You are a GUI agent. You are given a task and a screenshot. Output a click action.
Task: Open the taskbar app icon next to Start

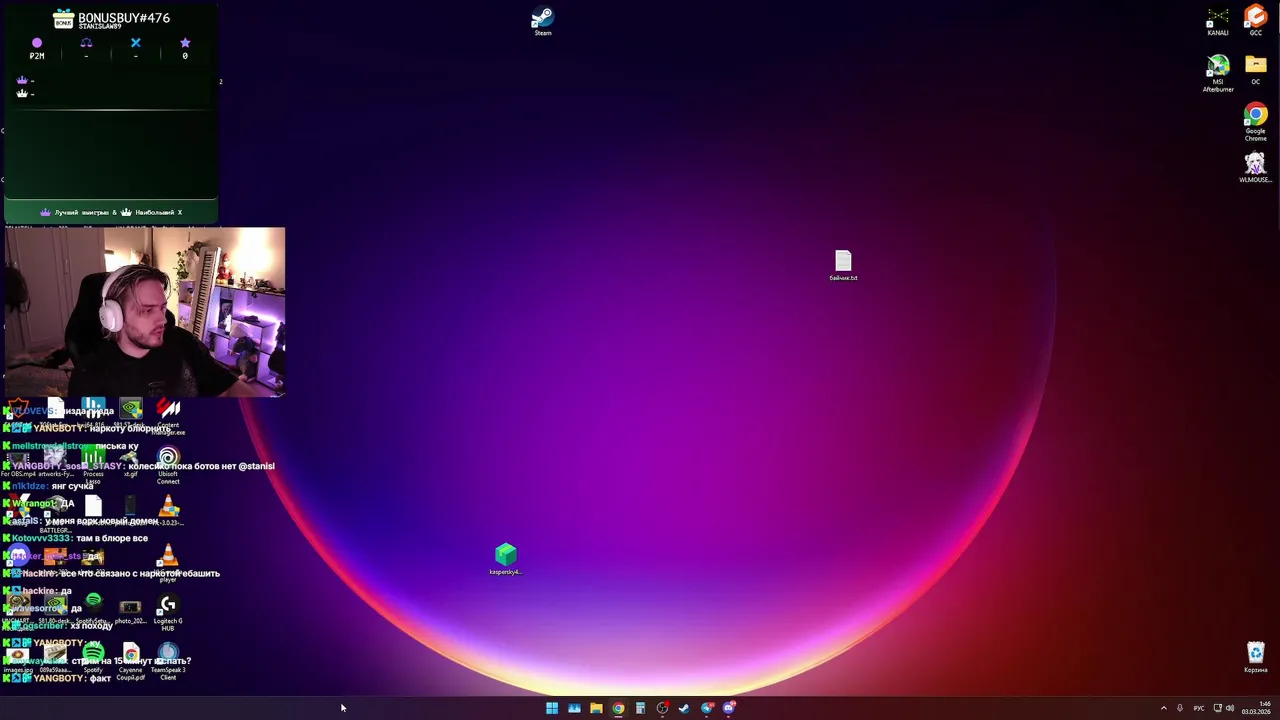pyautogui.click(x=574, y=708)
